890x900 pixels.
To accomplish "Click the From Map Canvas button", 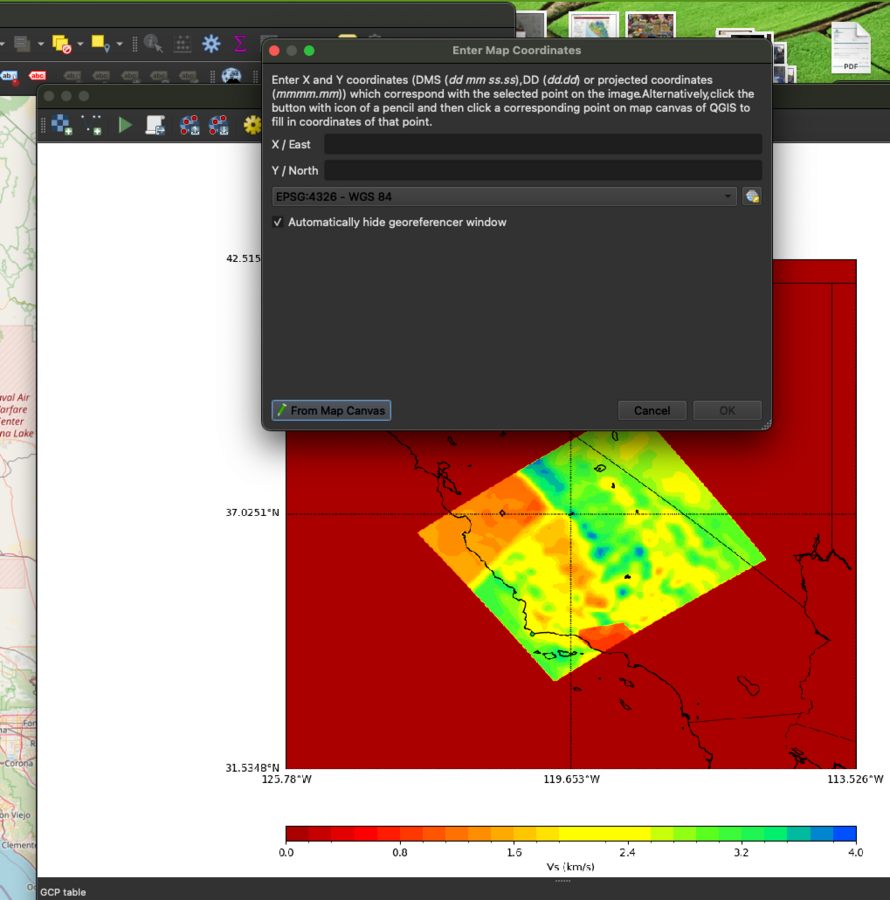I will (x=331, y=410).
